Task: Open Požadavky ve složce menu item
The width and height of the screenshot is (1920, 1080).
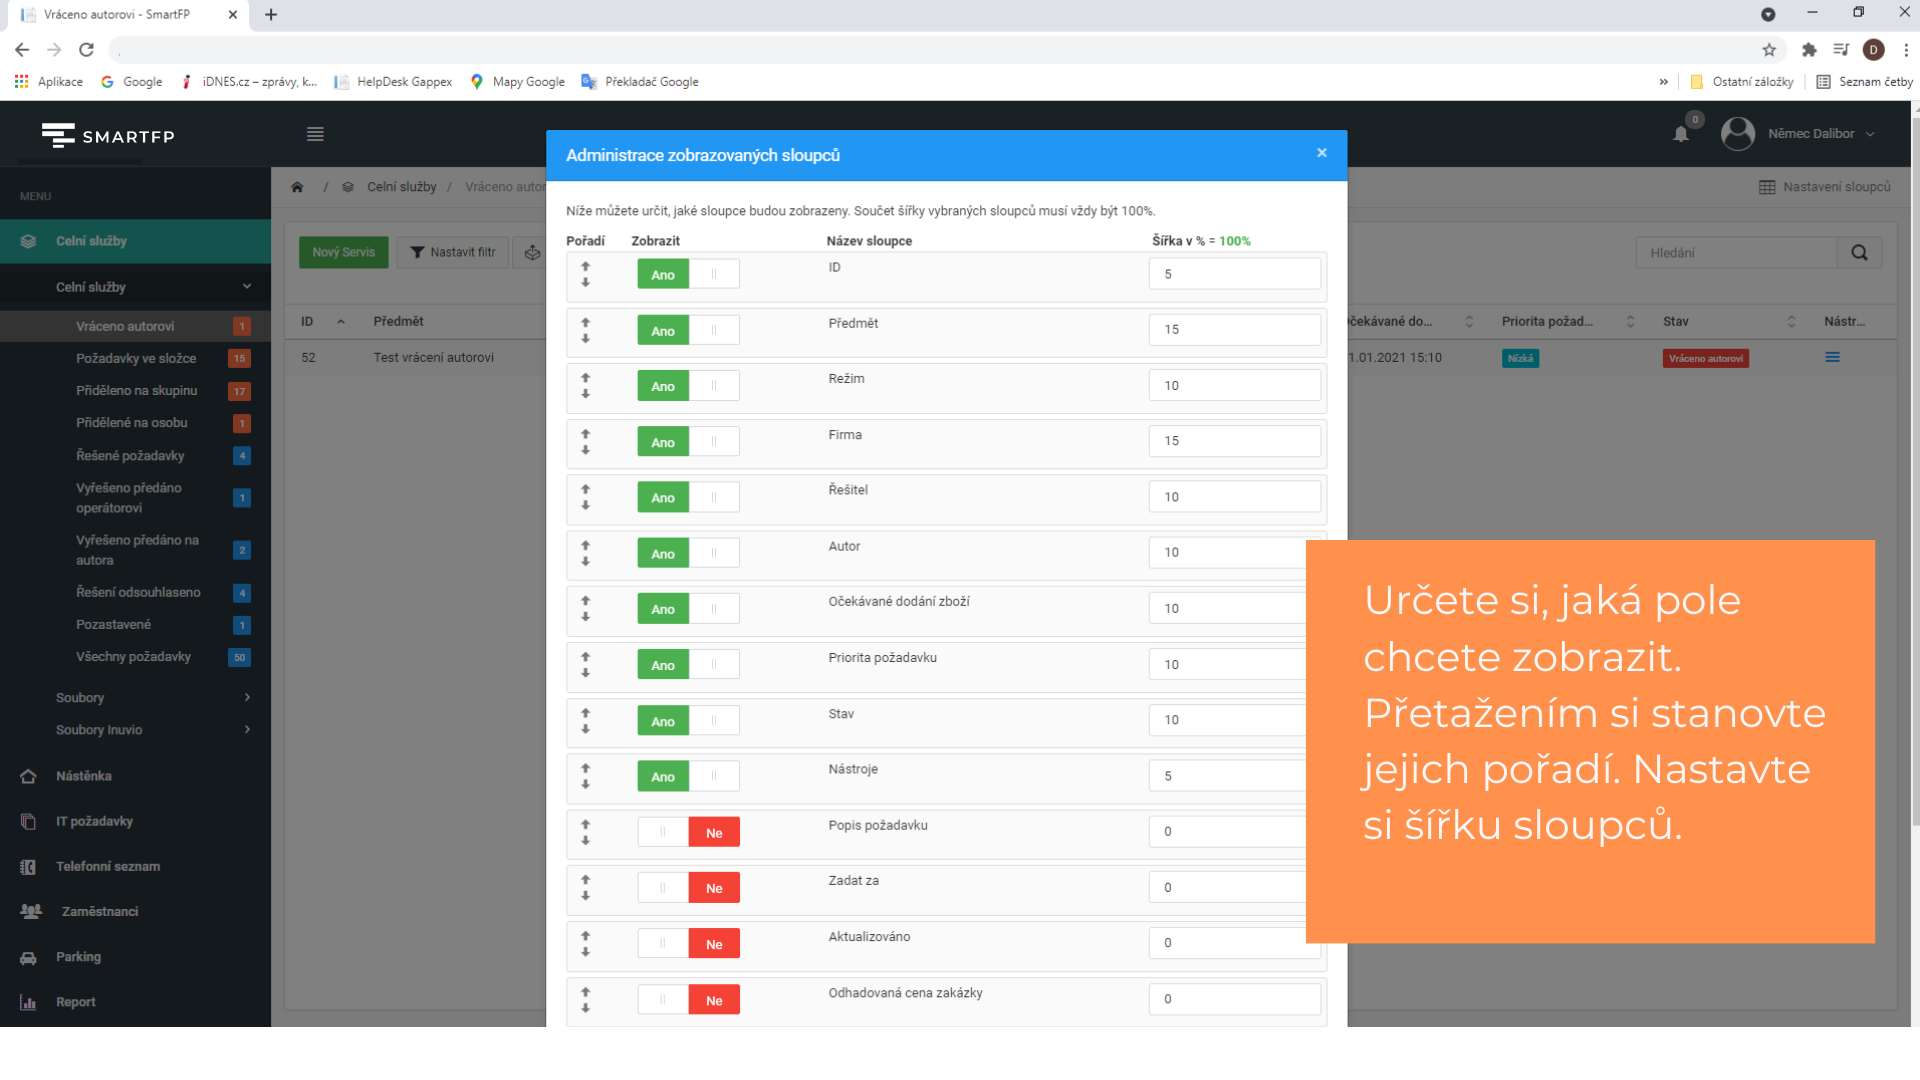Action: 136,358
